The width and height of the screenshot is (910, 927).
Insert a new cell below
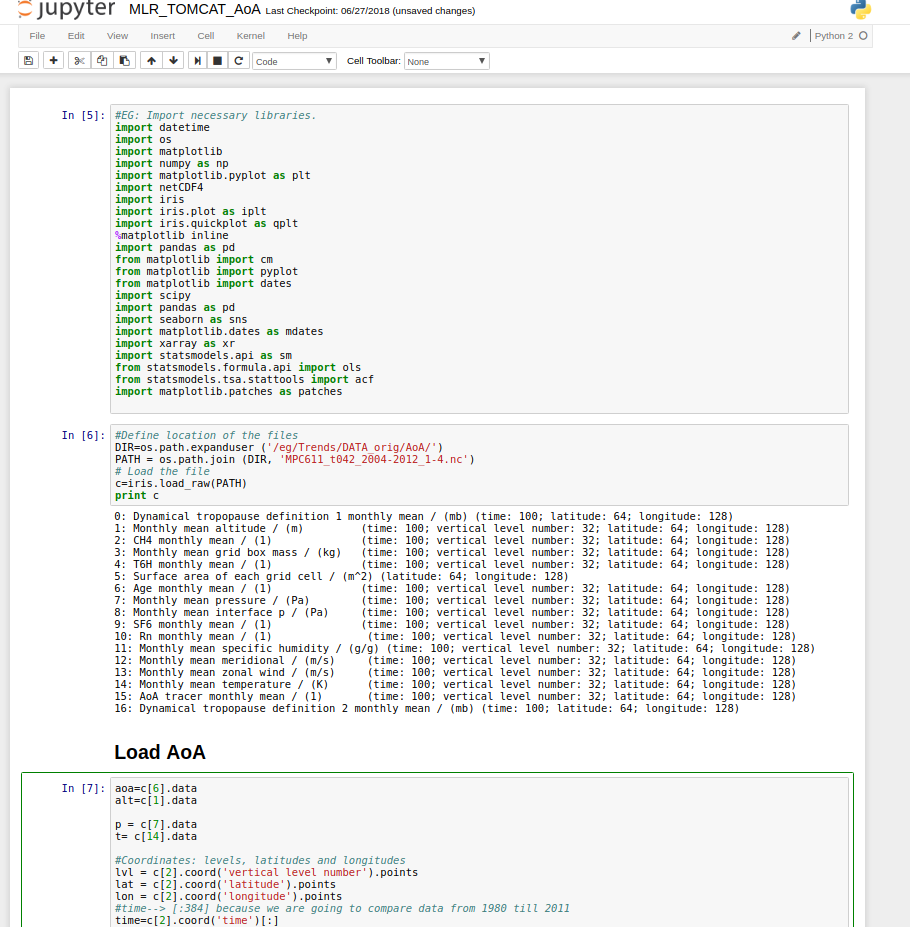53,60
